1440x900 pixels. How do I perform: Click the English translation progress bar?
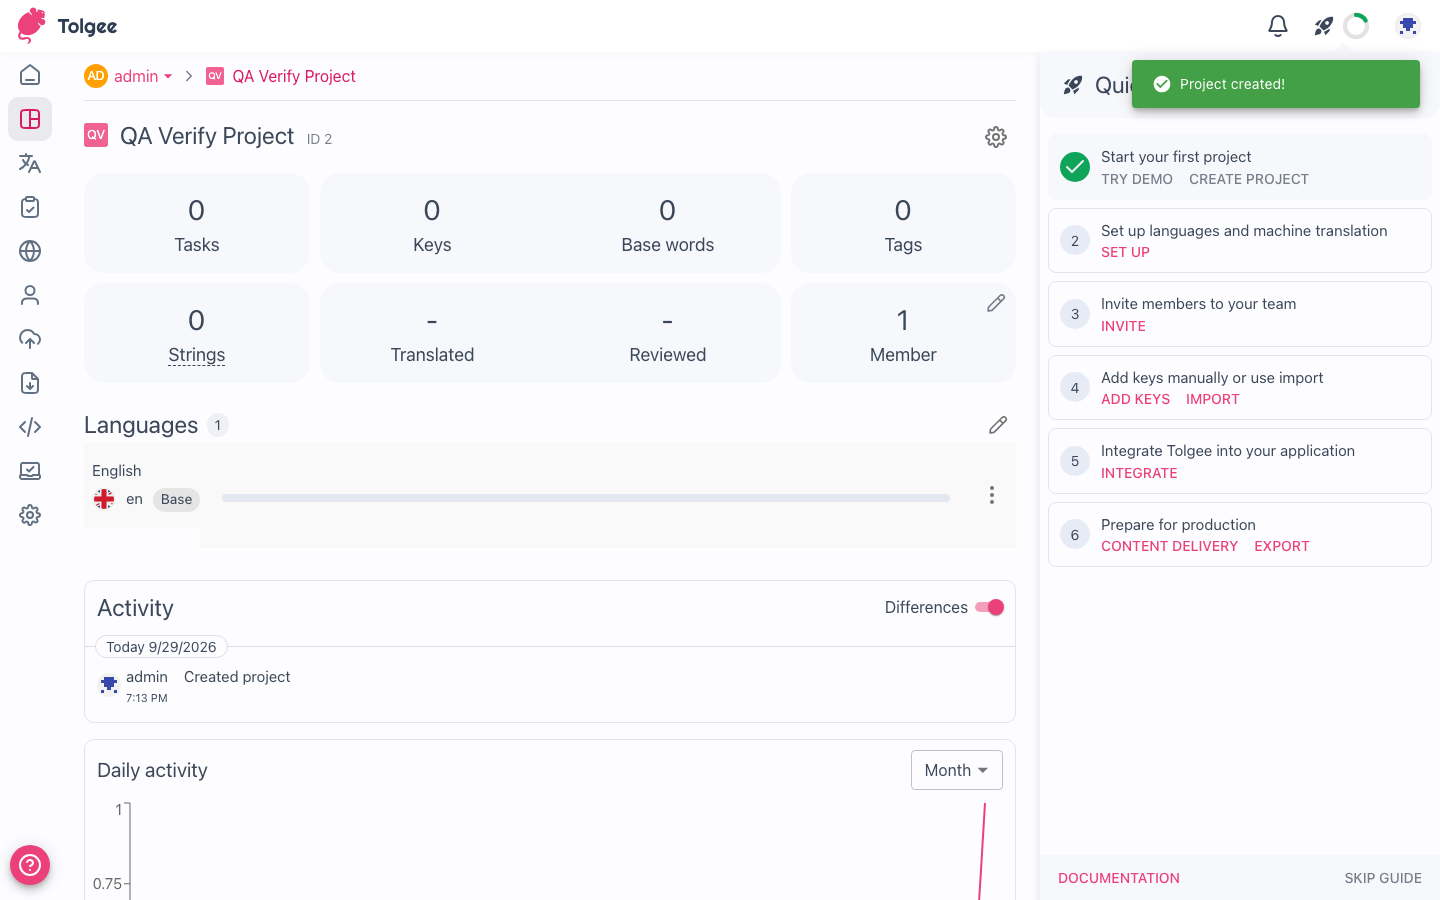tap(586, 498)
